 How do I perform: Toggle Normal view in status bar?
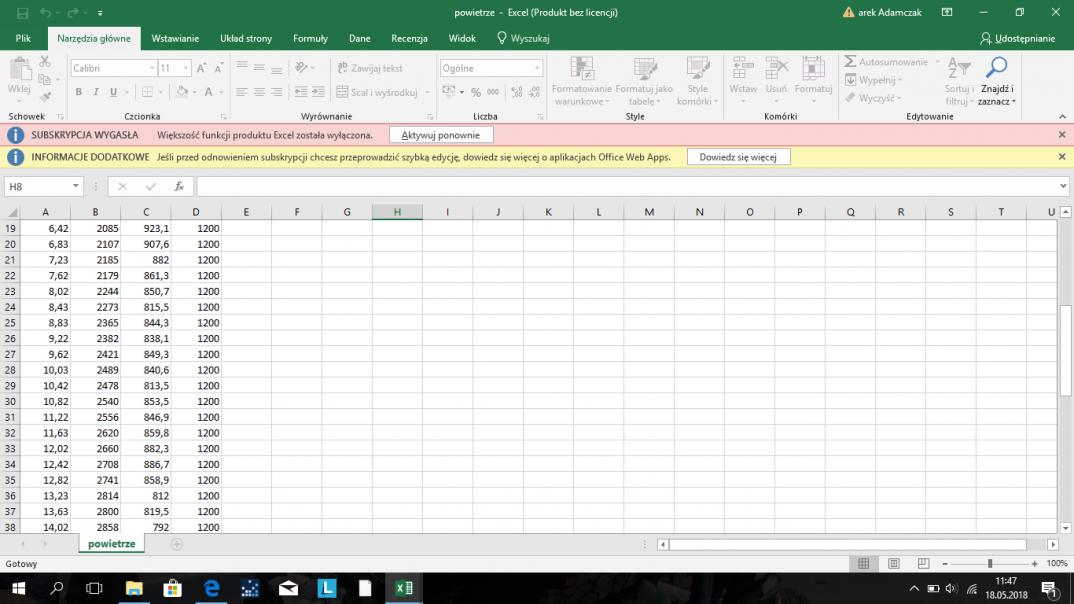tap(864, 564)
